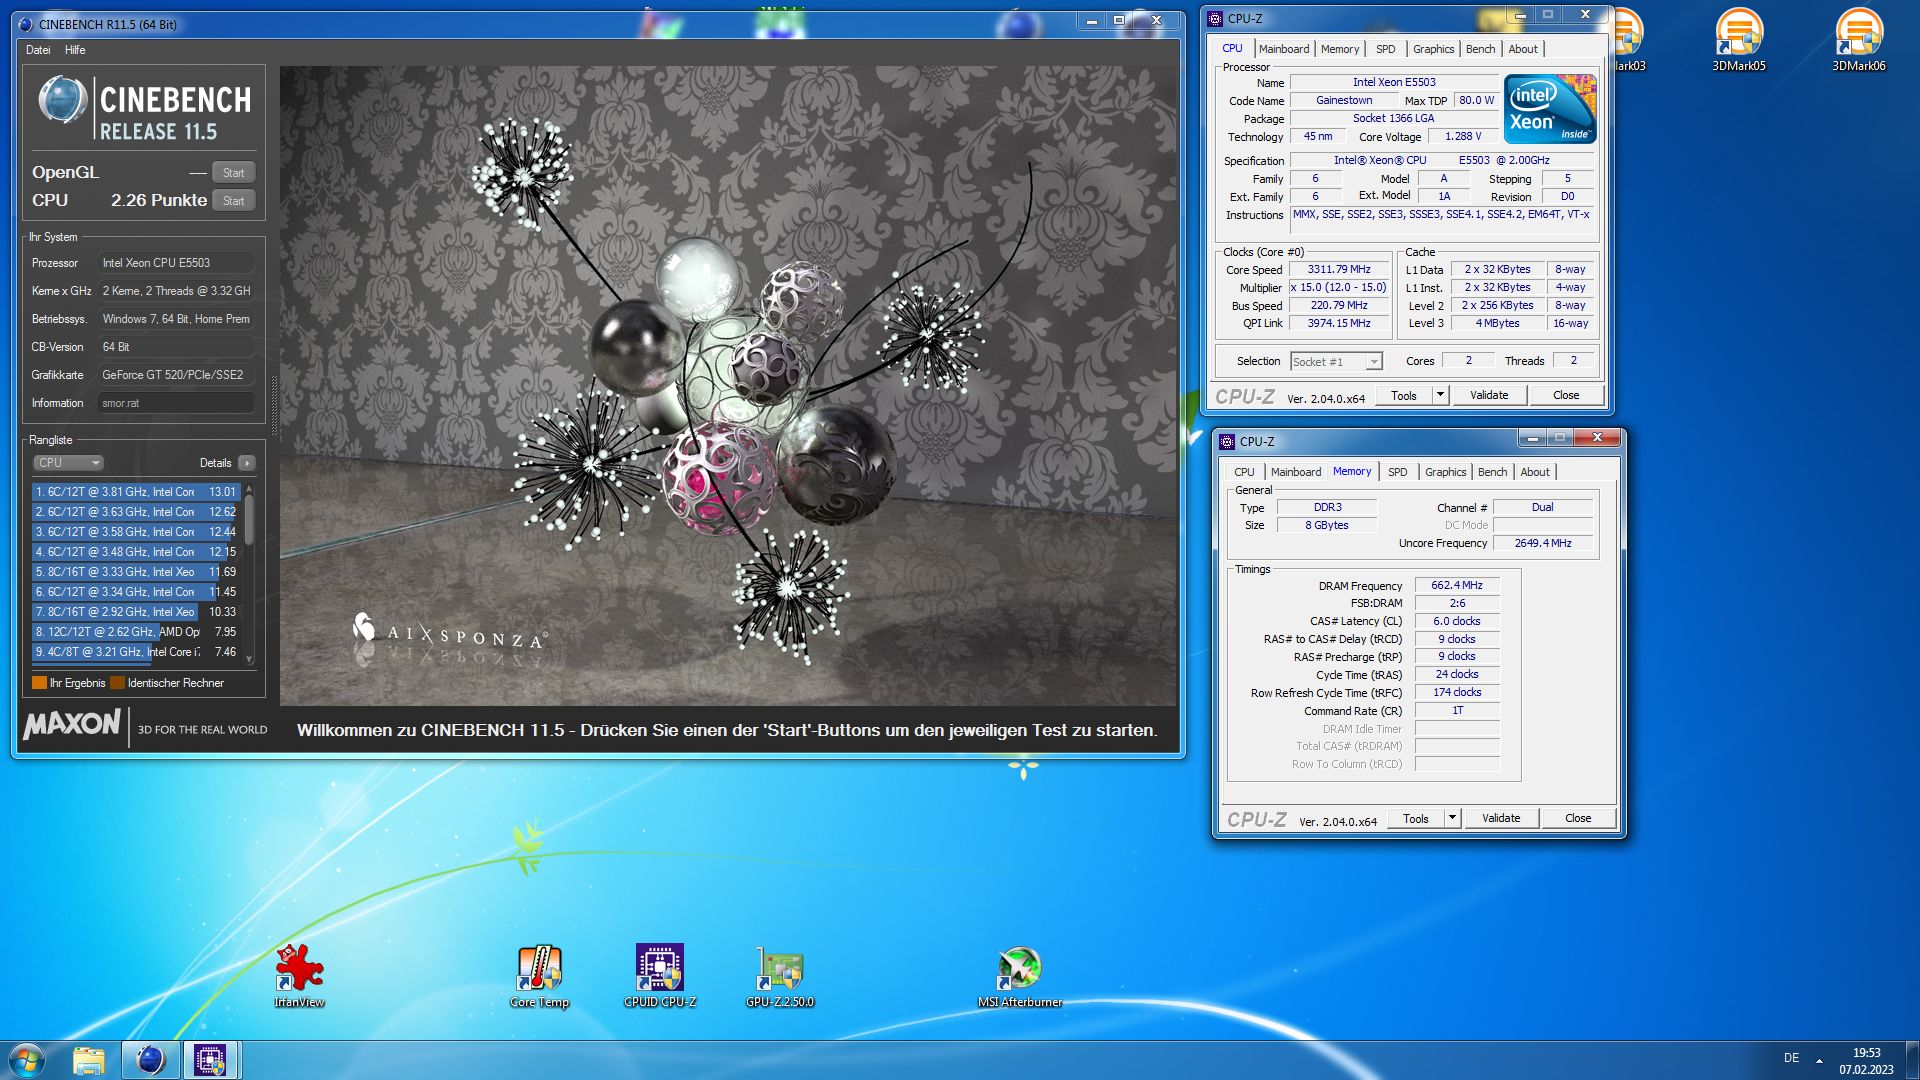The width and height of the screenshot is (1920, 1080).
Task: Switch to SPD tab in top CPU-Z
Action: click(x=1385, y=49)
